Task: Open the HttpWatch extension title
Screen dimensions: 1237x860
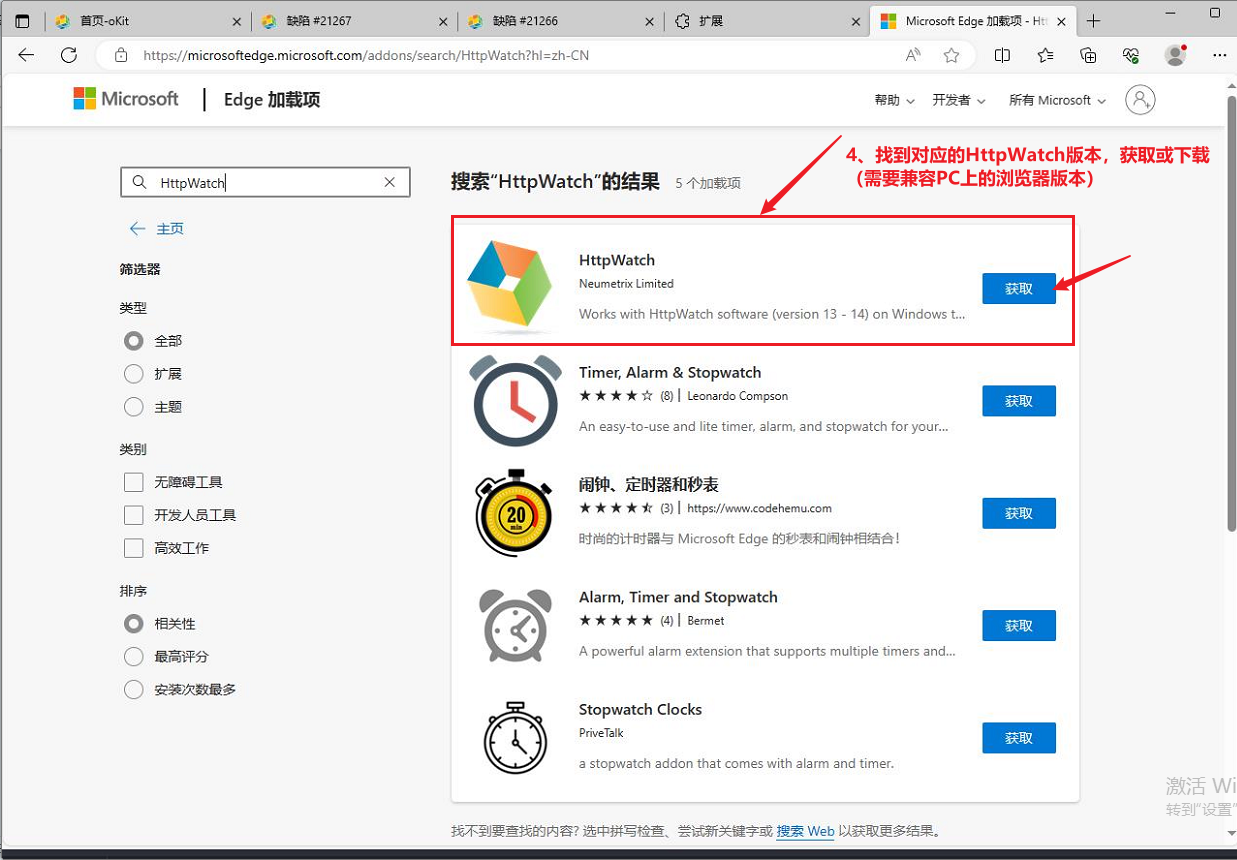Action: (617, 260)
